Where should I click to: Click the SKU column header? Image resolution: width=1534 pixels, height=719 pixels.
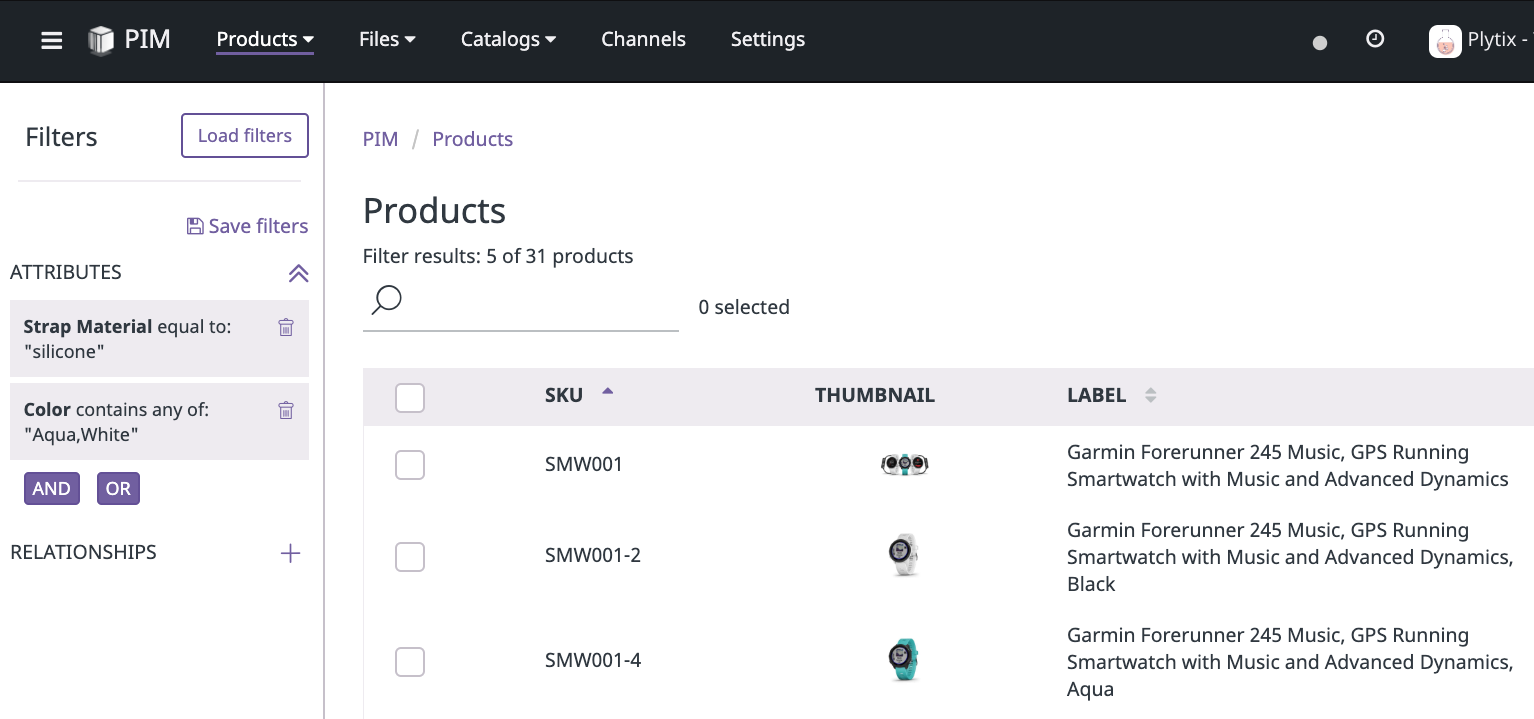(564, 395)
